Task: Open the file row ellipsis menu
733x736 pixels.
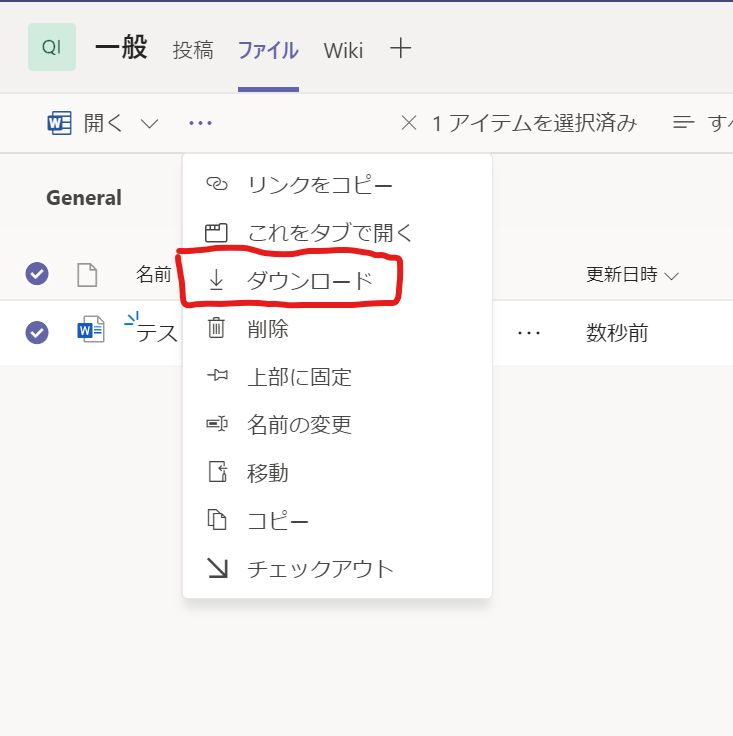Action: pos(529,333)
